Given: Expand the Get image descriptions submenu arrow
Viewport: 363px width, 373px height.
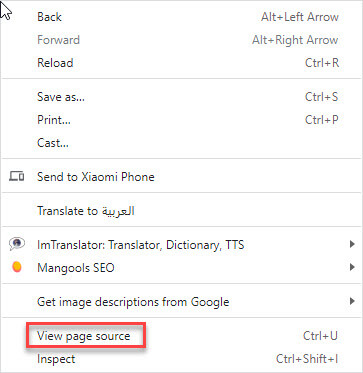Looking at the screenshot, I should [x=352, y=302].
